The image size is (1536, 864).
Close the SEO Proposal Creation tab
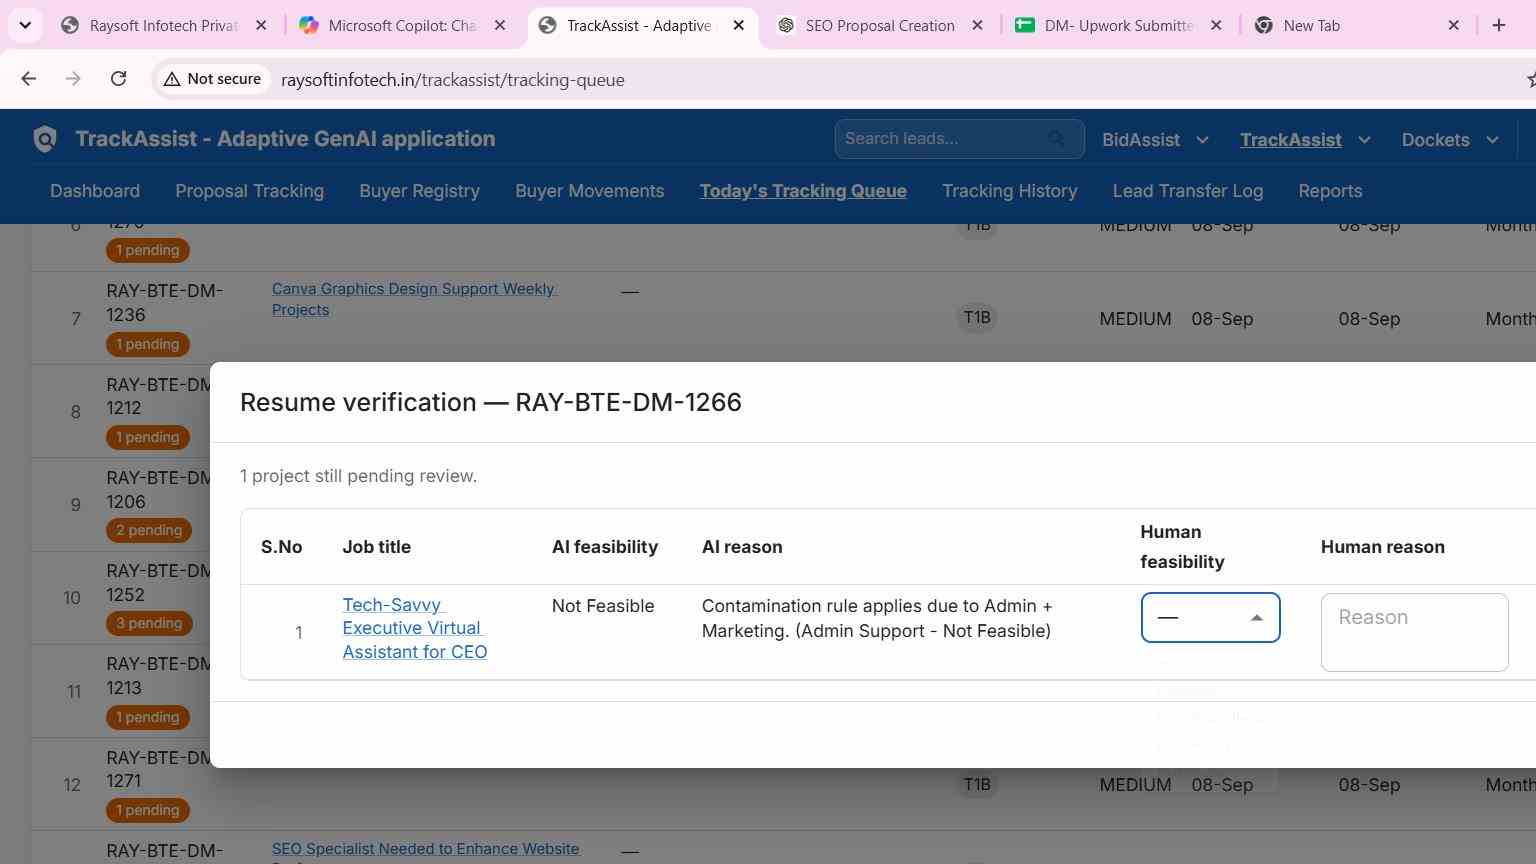(x=978, y=25)
